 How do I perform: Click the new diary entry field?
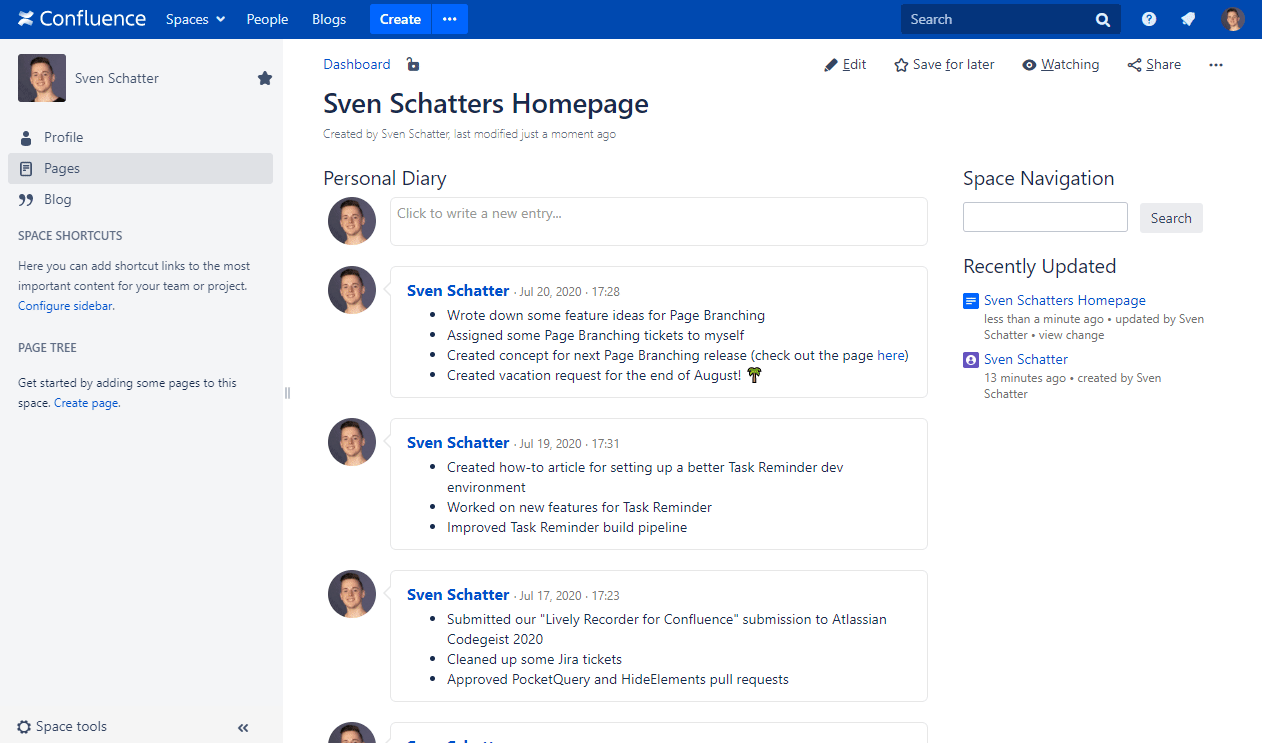coord(658,221)
